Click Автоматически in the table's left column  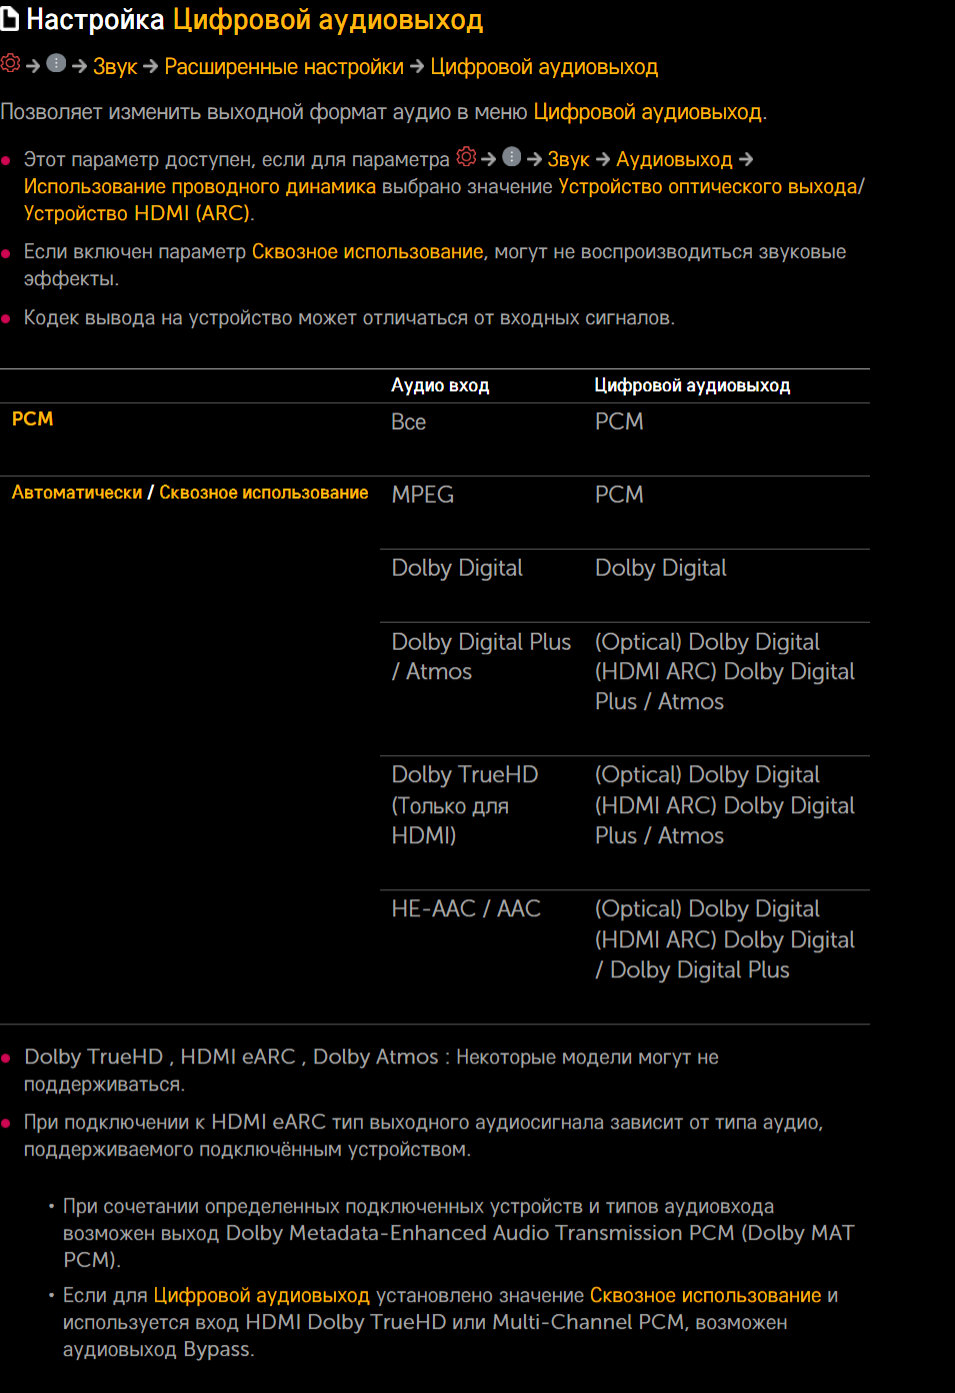77,493
